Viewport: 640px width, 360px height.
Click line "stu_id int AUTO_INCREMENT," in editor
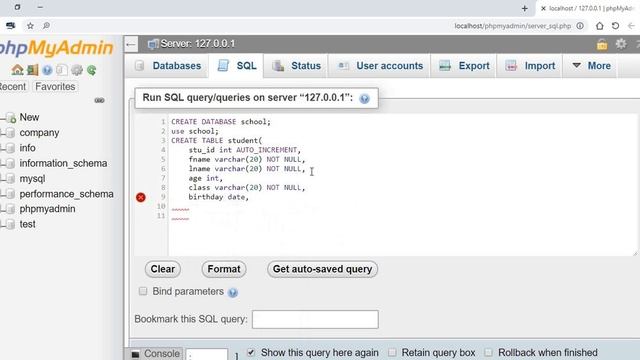point(244,150)
